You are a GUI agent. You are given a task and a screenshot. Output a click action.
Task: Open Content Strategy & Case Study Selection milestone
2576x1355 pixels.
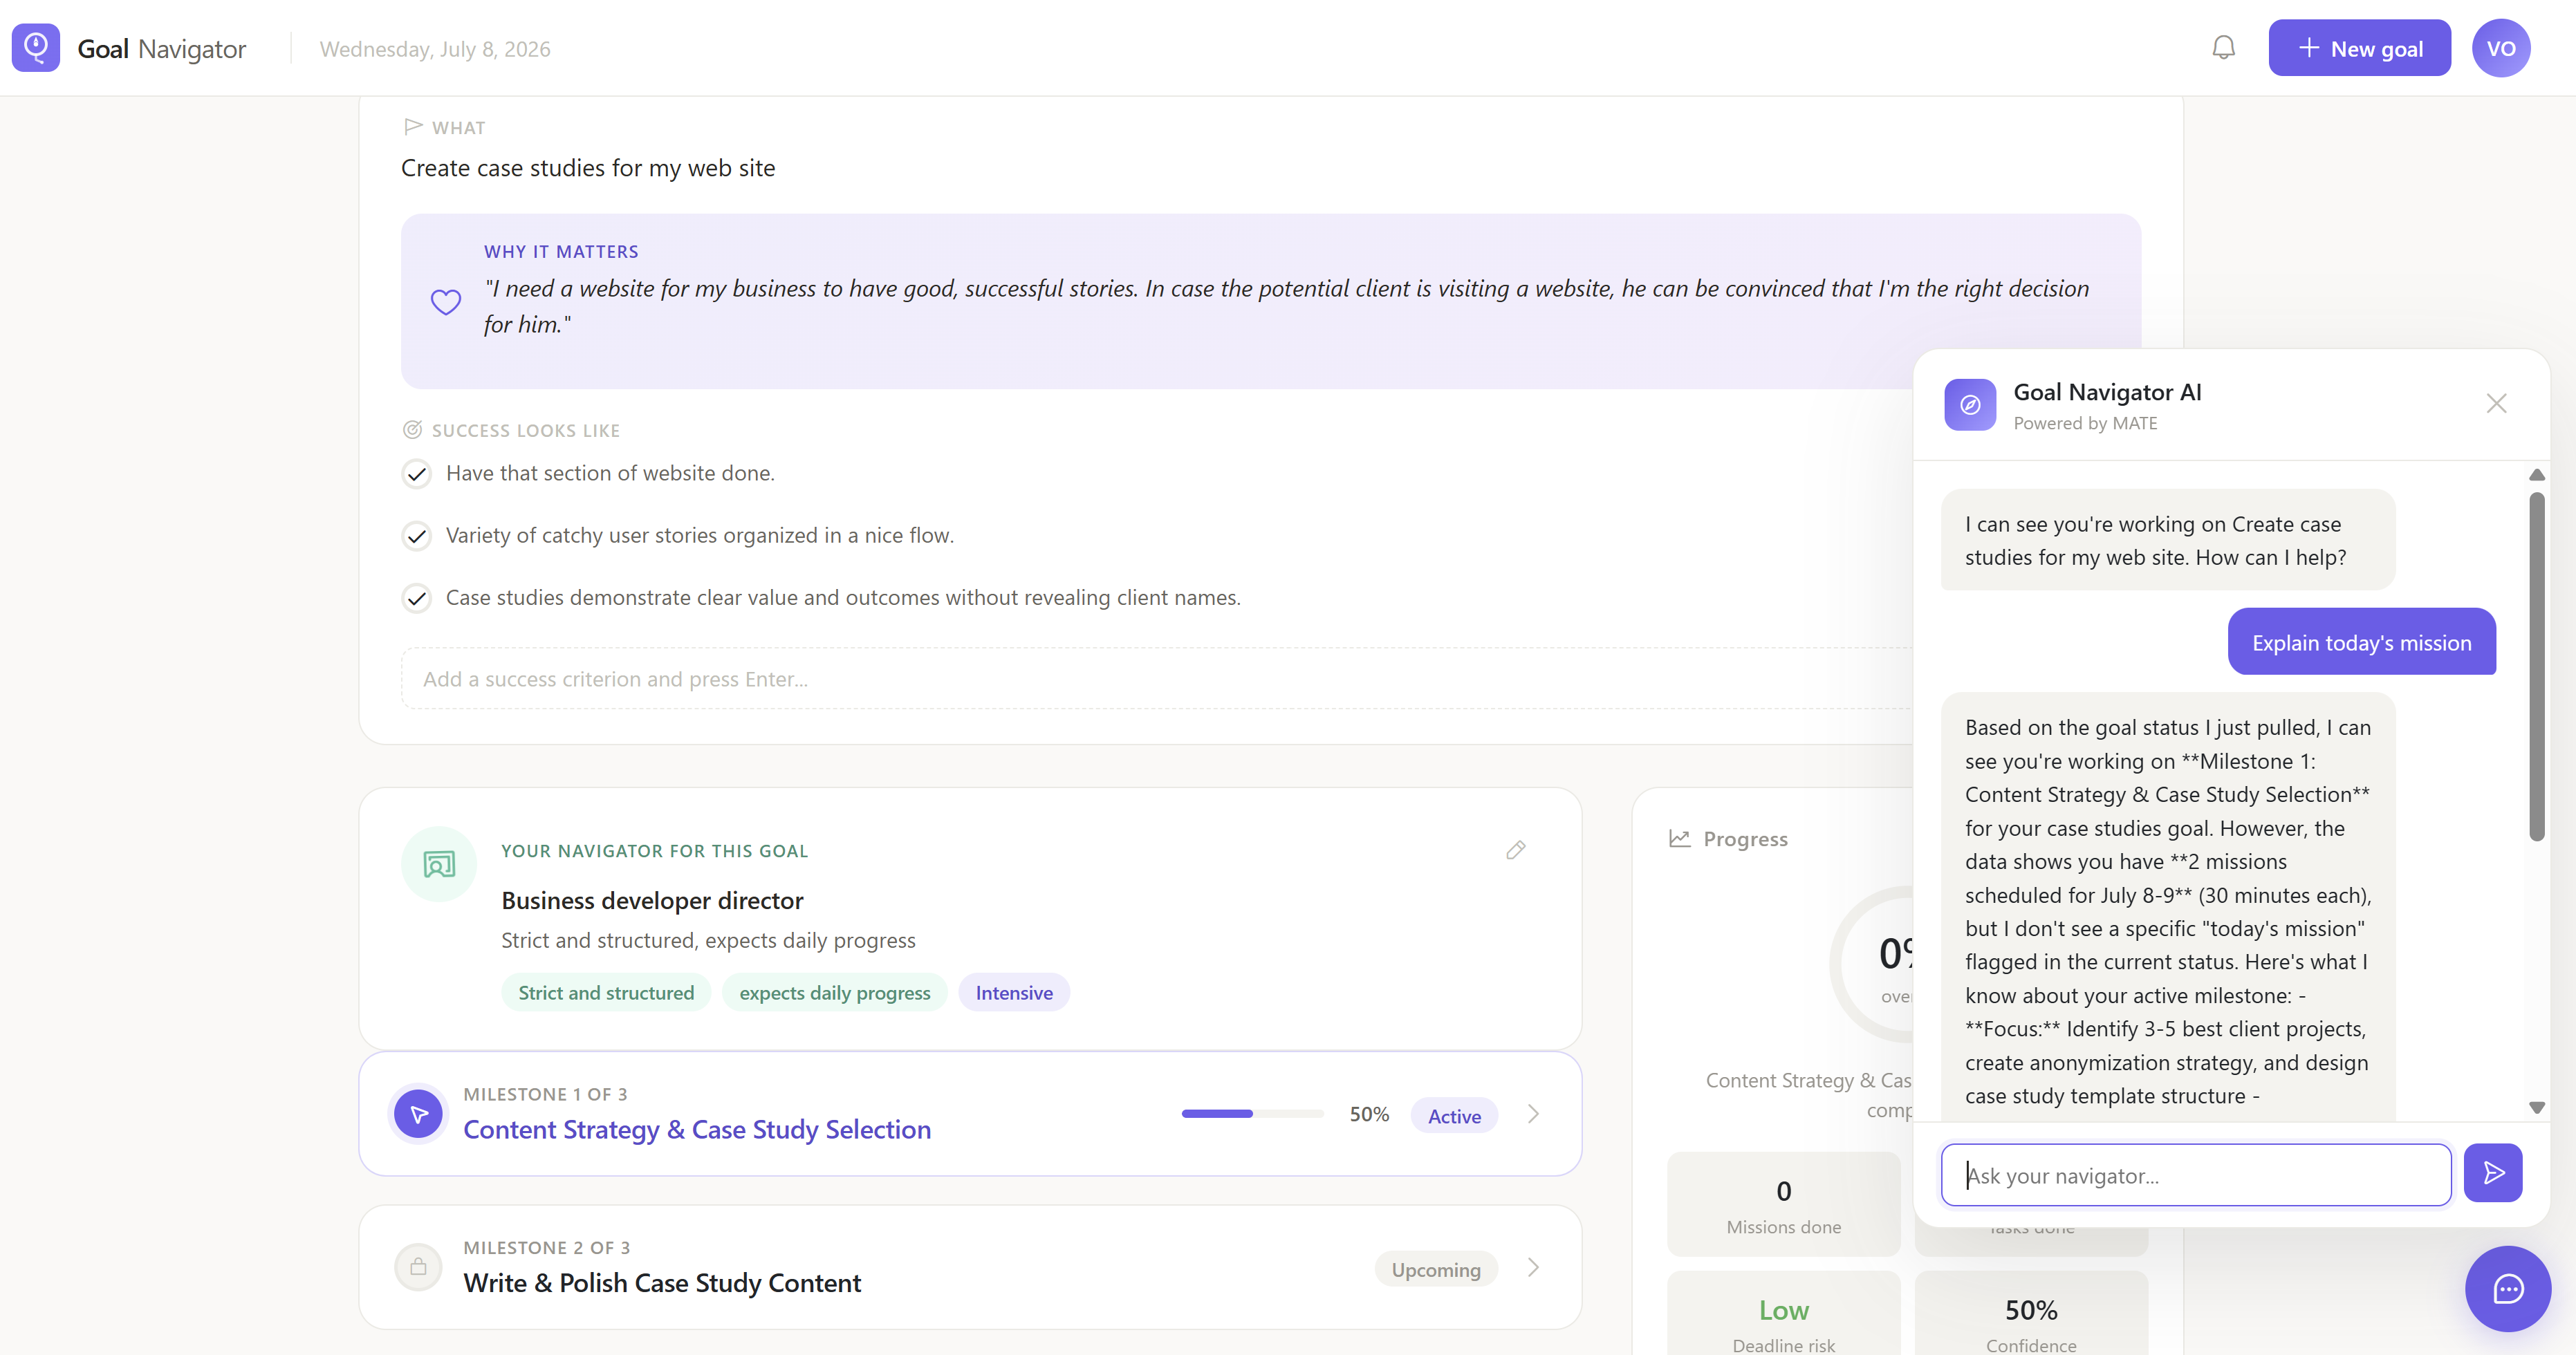pyautogui.click(x=697, y=1129)
